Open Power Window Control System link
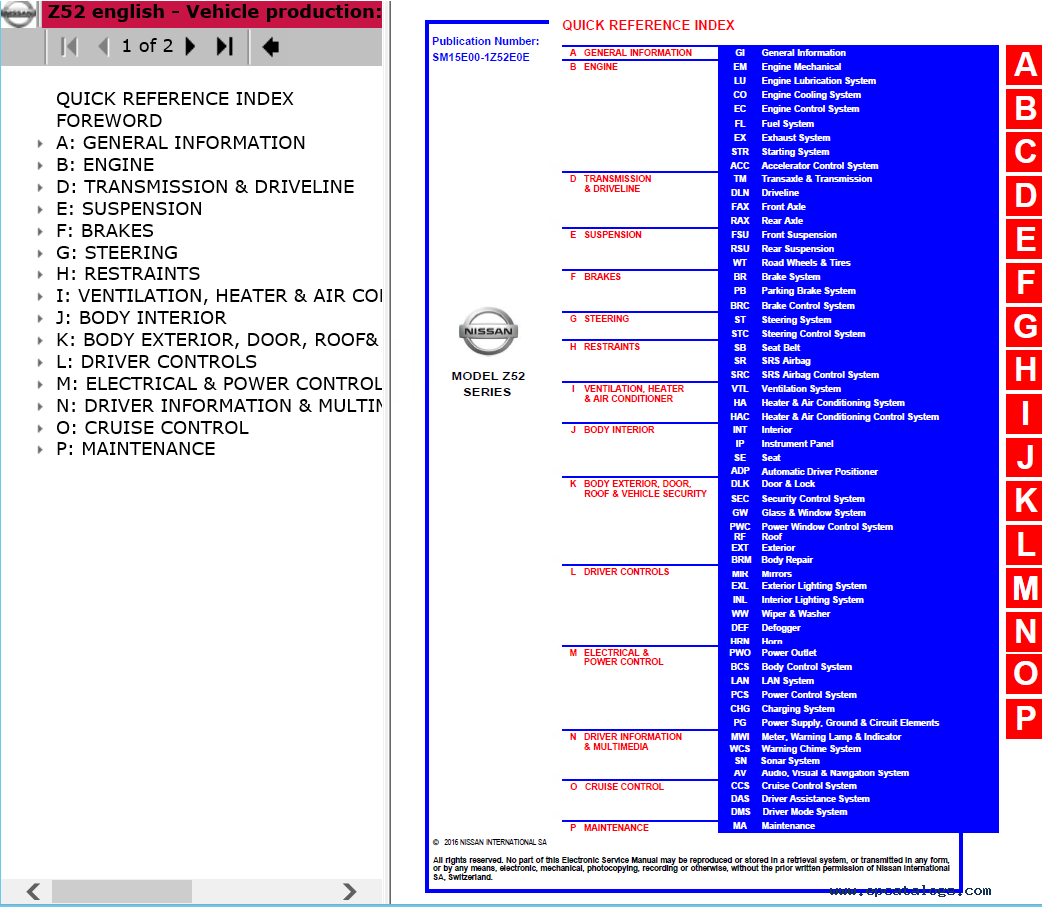Image resolution: width=1042 pixels, height=907 pixels. (827, 527)
